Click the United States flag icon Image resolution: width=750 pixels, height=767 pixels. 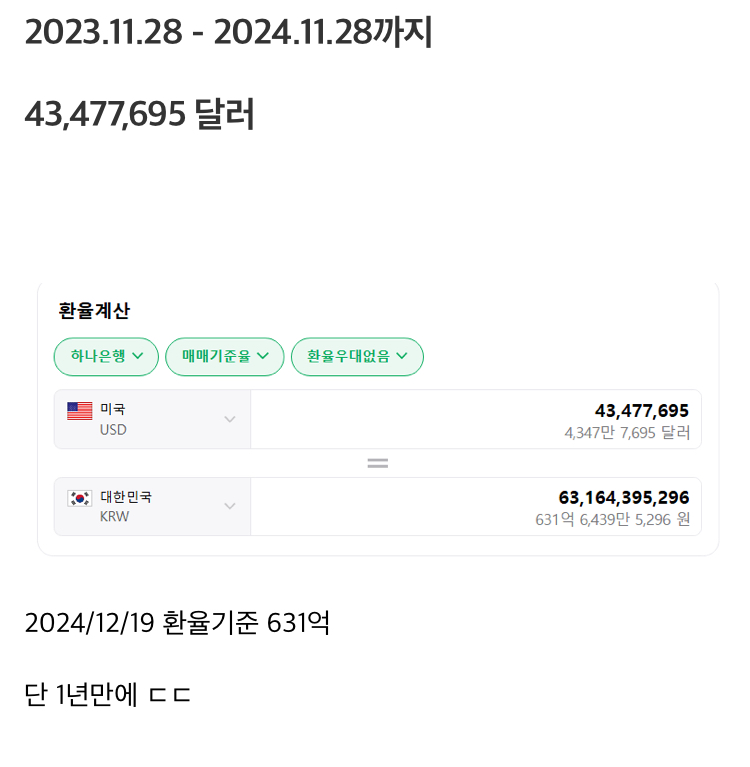pyautogui.click(x=80, y=410)
